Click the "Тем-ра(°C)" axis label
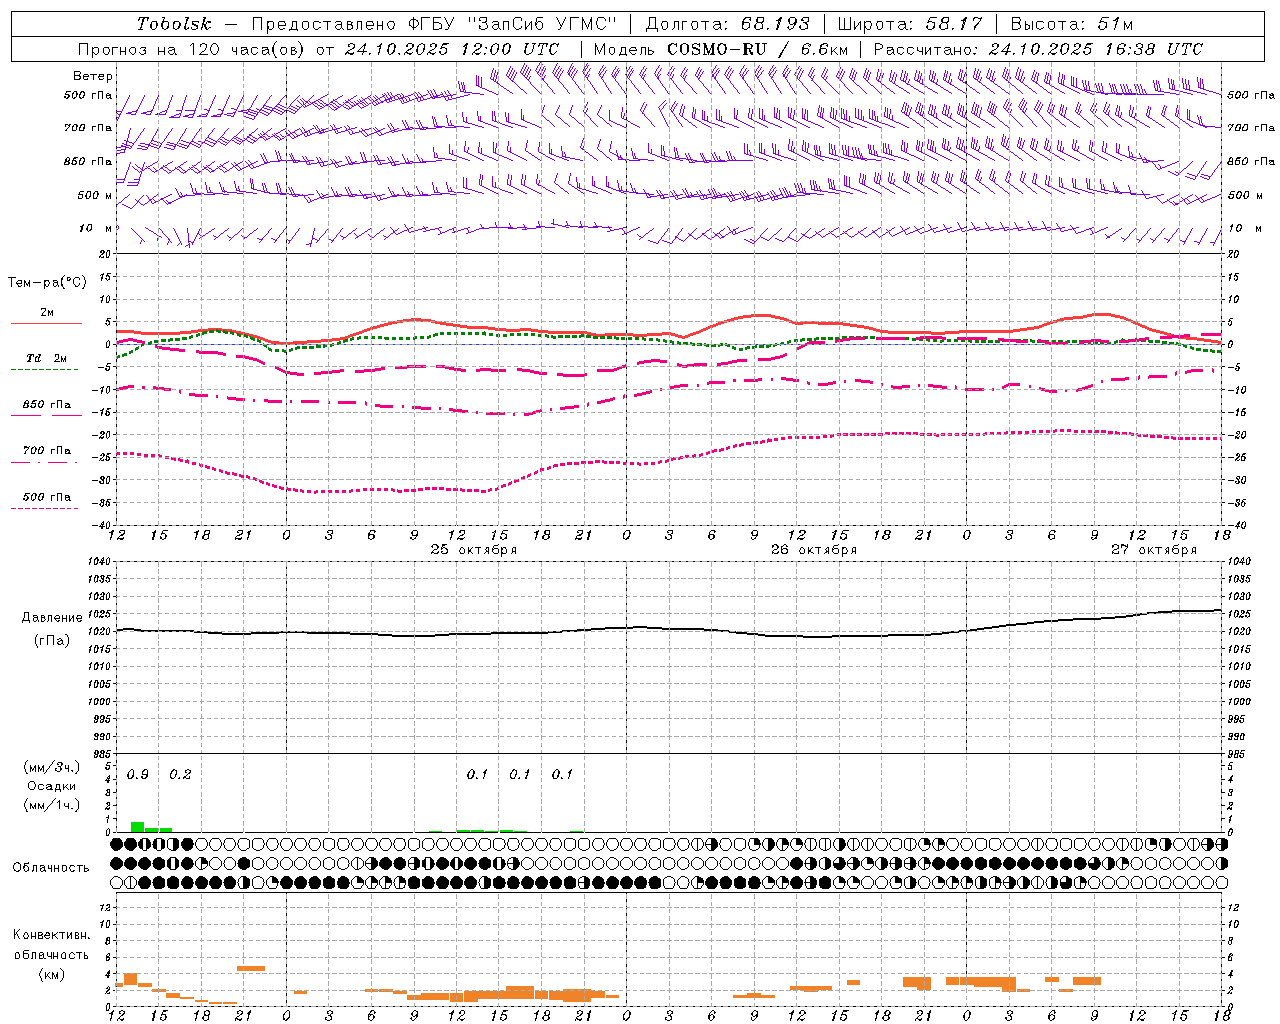This screenshot has width=1280, height=1024. point(47,283)
